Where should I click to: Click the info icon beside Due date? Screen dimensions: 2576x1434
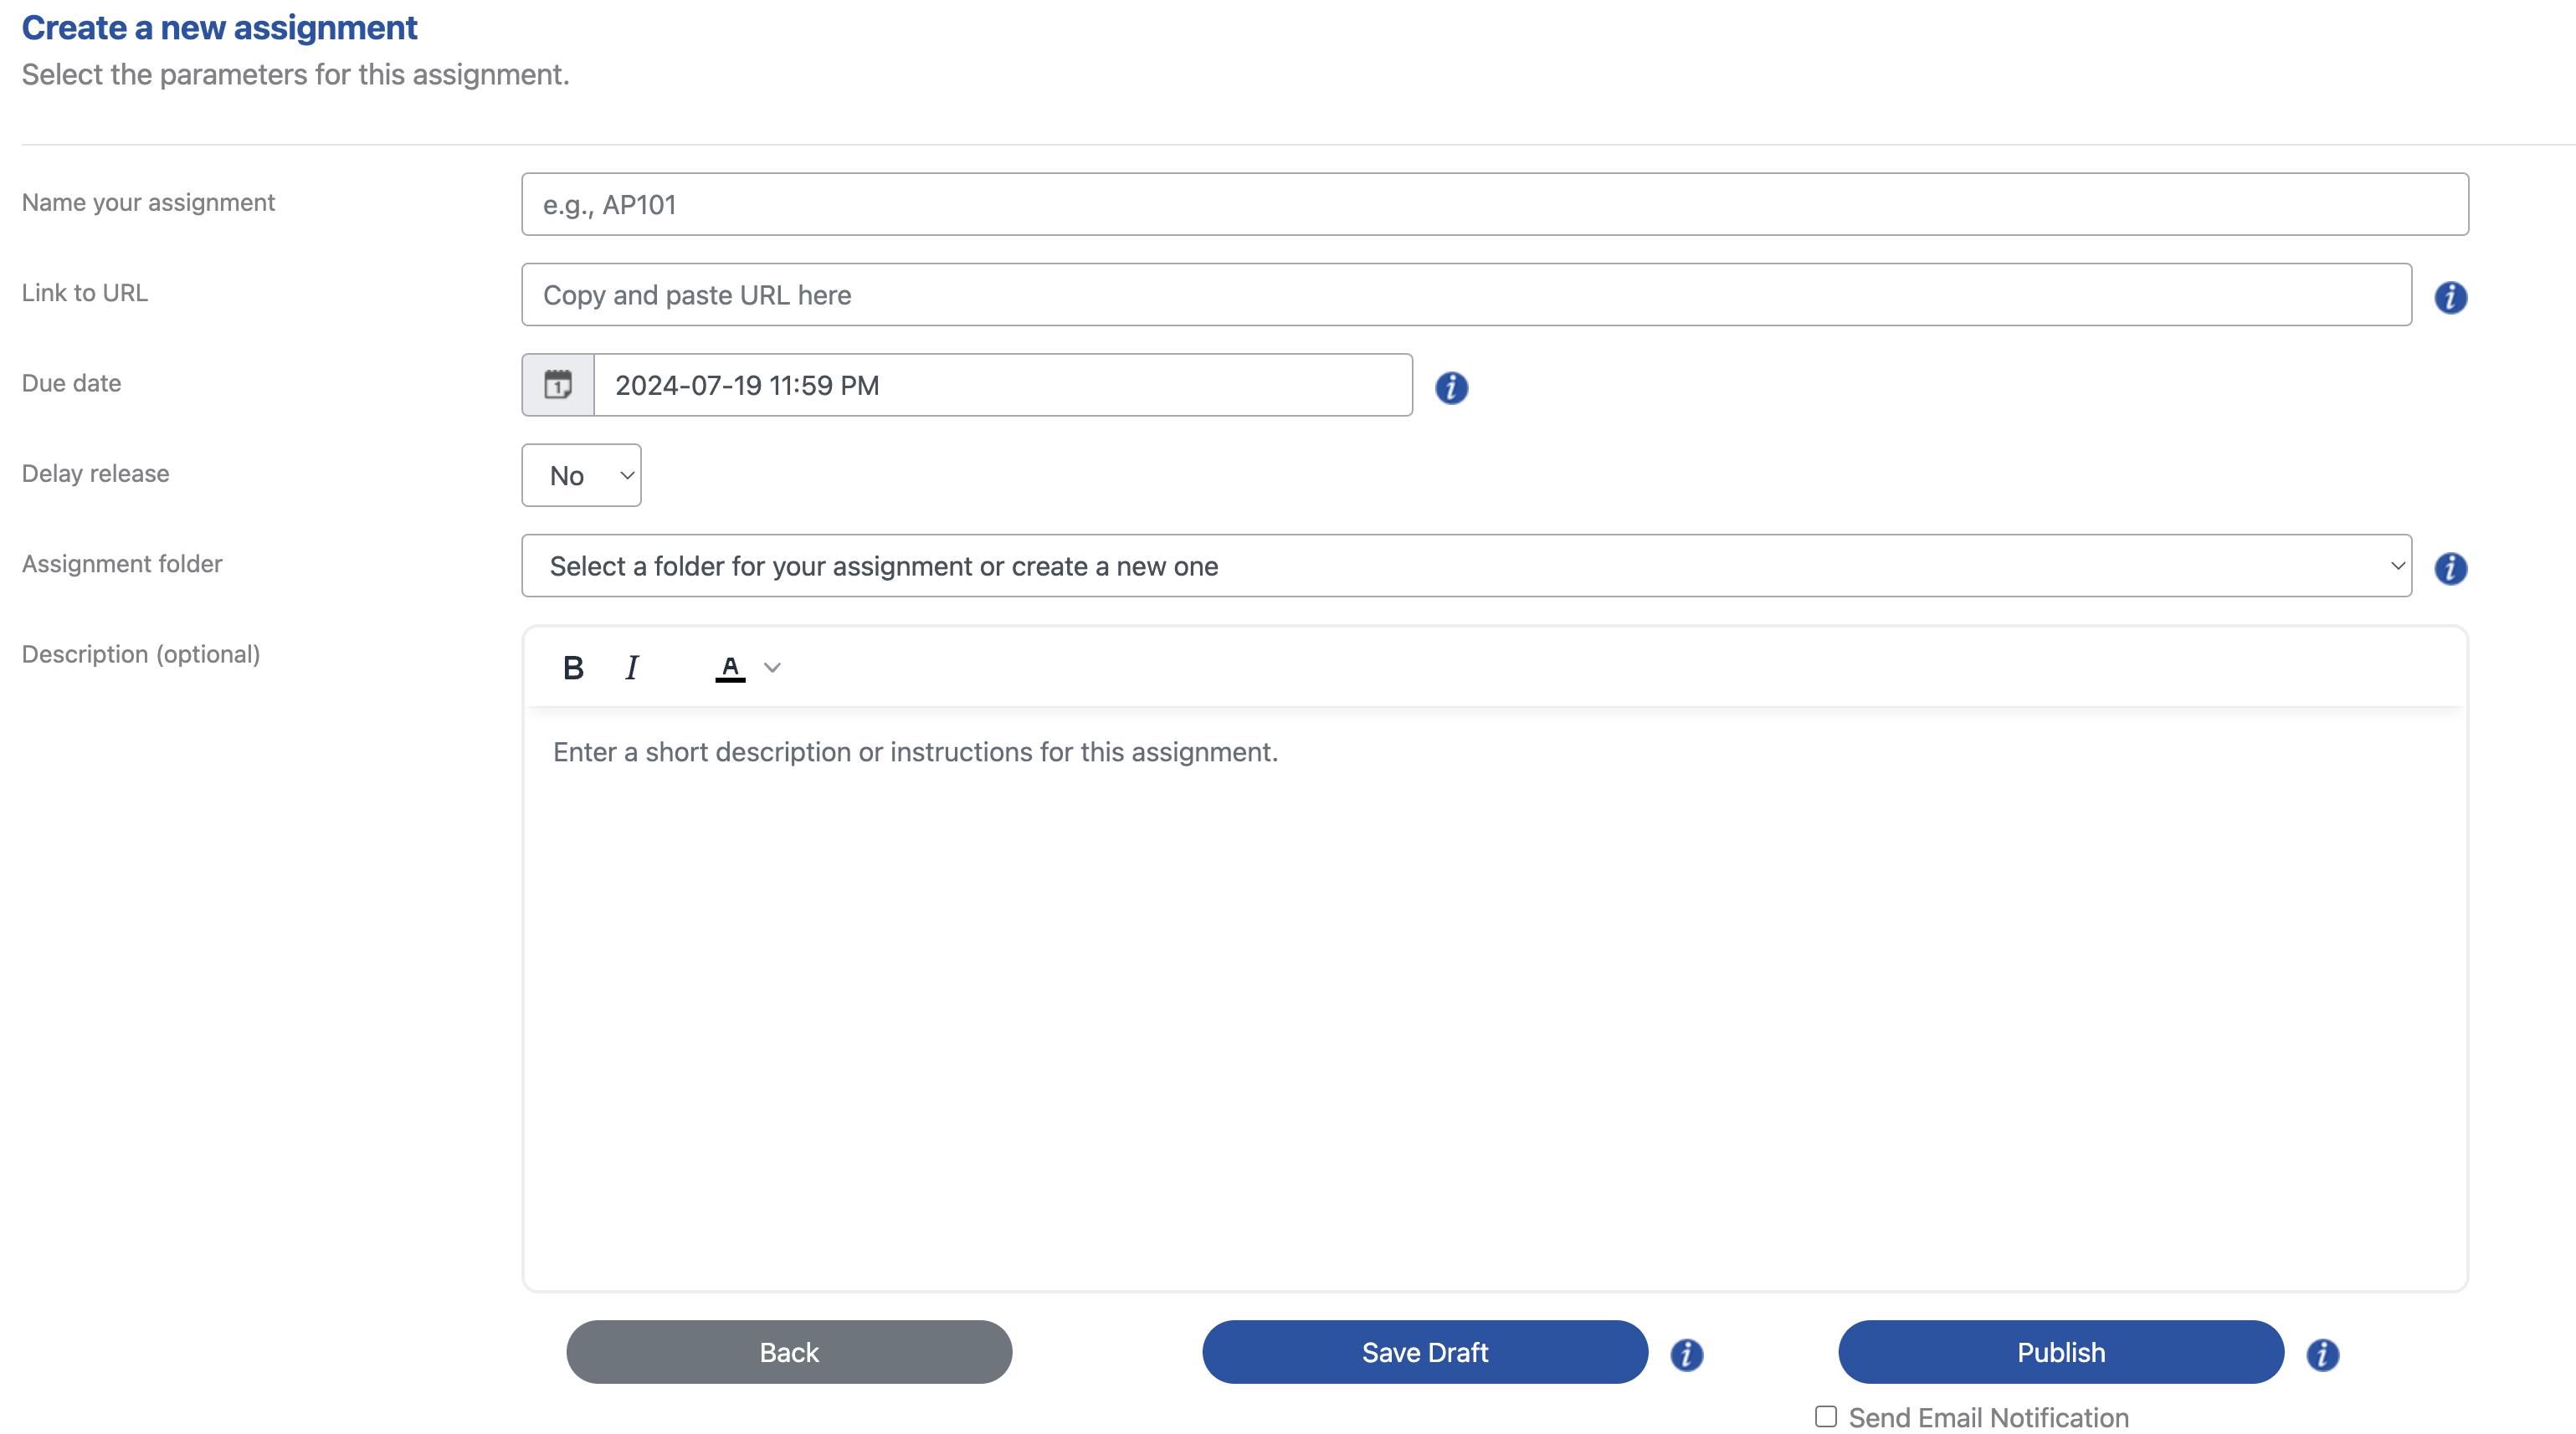pyautogui.click(x=1452, y=388)
